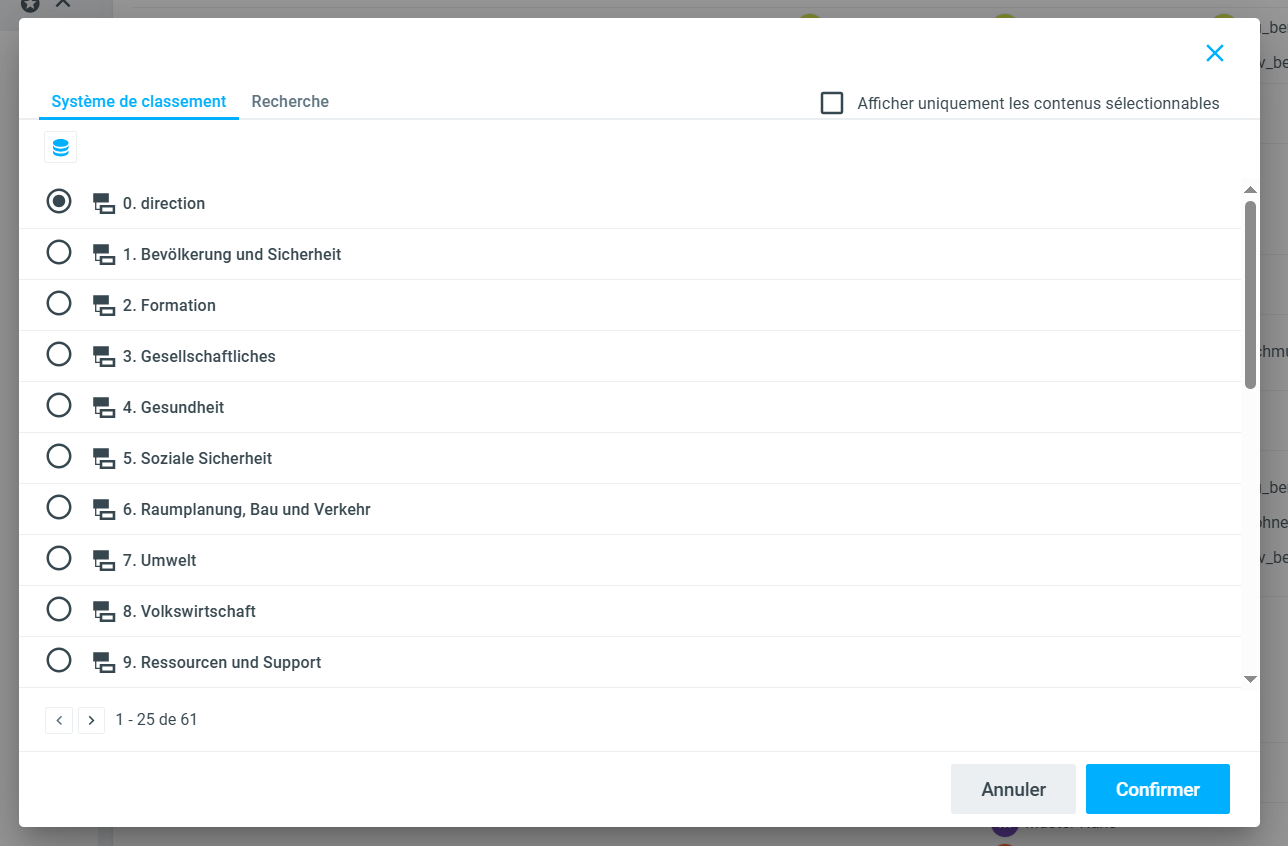The width and height of the screenshot is (1288, 846).
Task: Select radio button for 1. Bevölkerung und Sicherheit
Action: pos(59,252)
